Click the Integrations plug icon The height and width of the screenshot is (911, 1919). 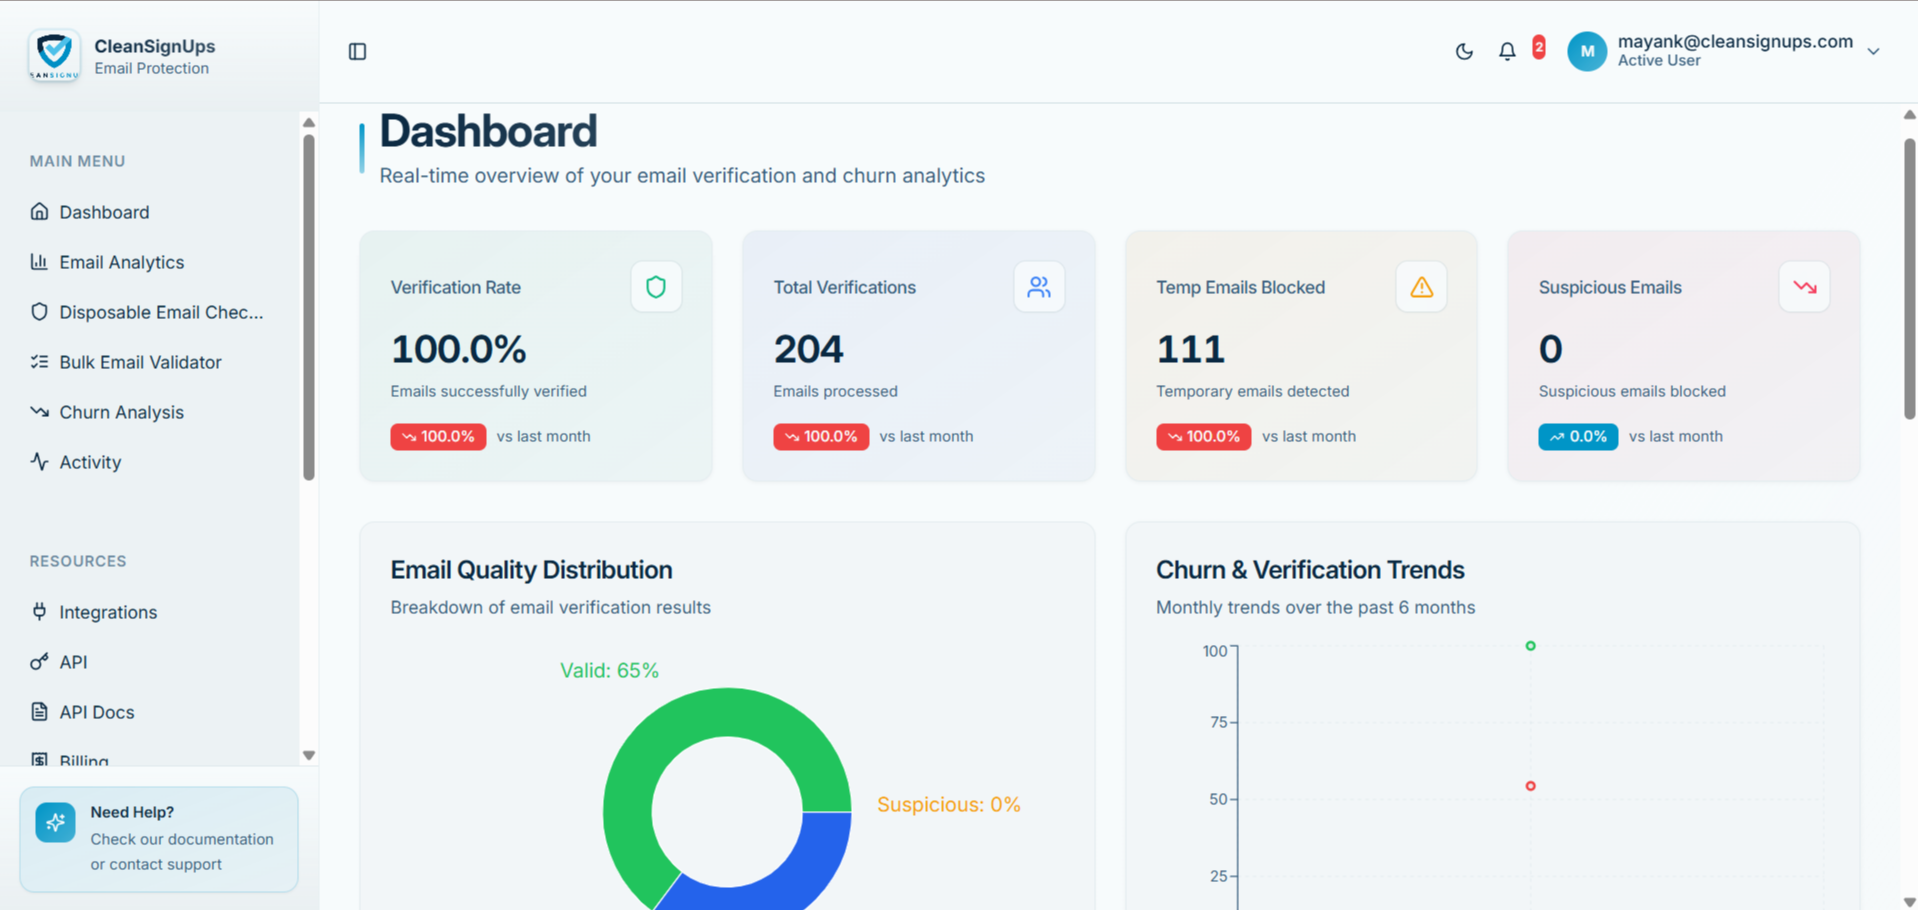pos(38,612)
